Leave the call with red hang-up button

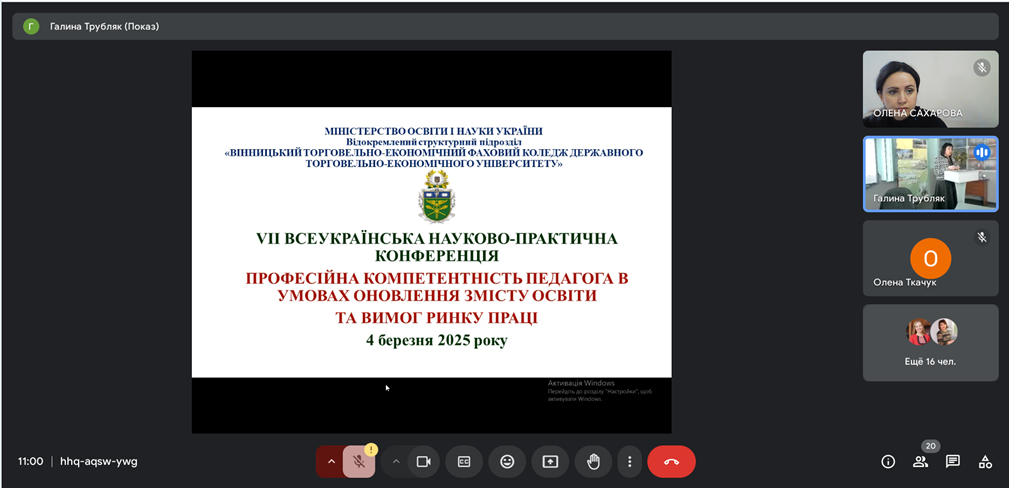(x=671, y=462)
